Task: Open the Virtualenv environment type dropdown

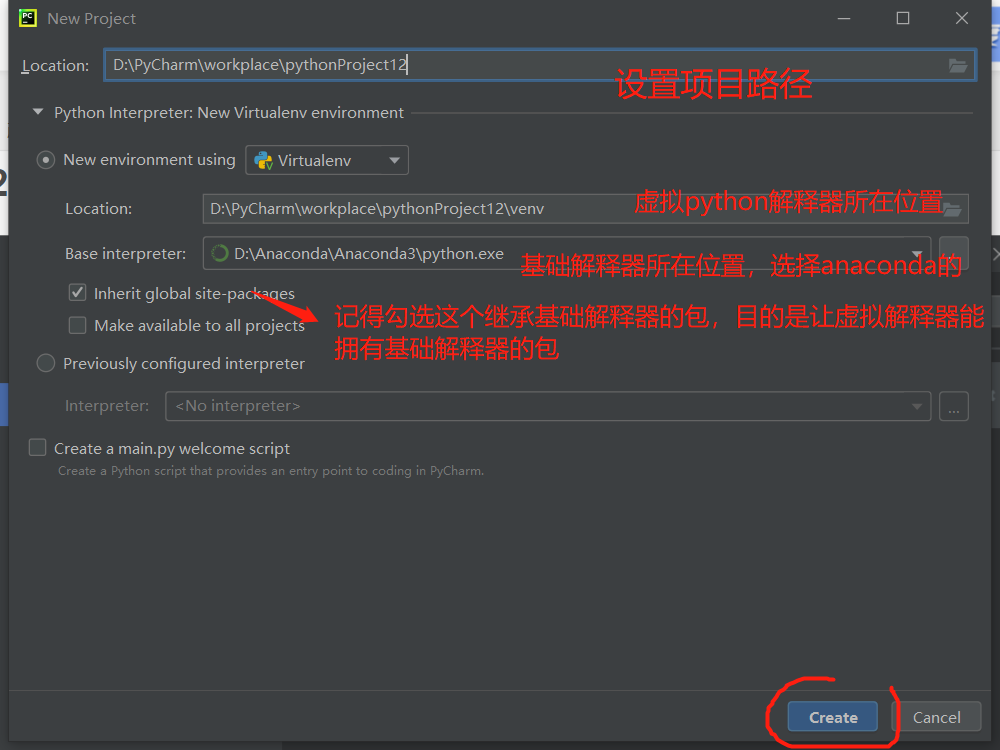Action: point(327,160)
